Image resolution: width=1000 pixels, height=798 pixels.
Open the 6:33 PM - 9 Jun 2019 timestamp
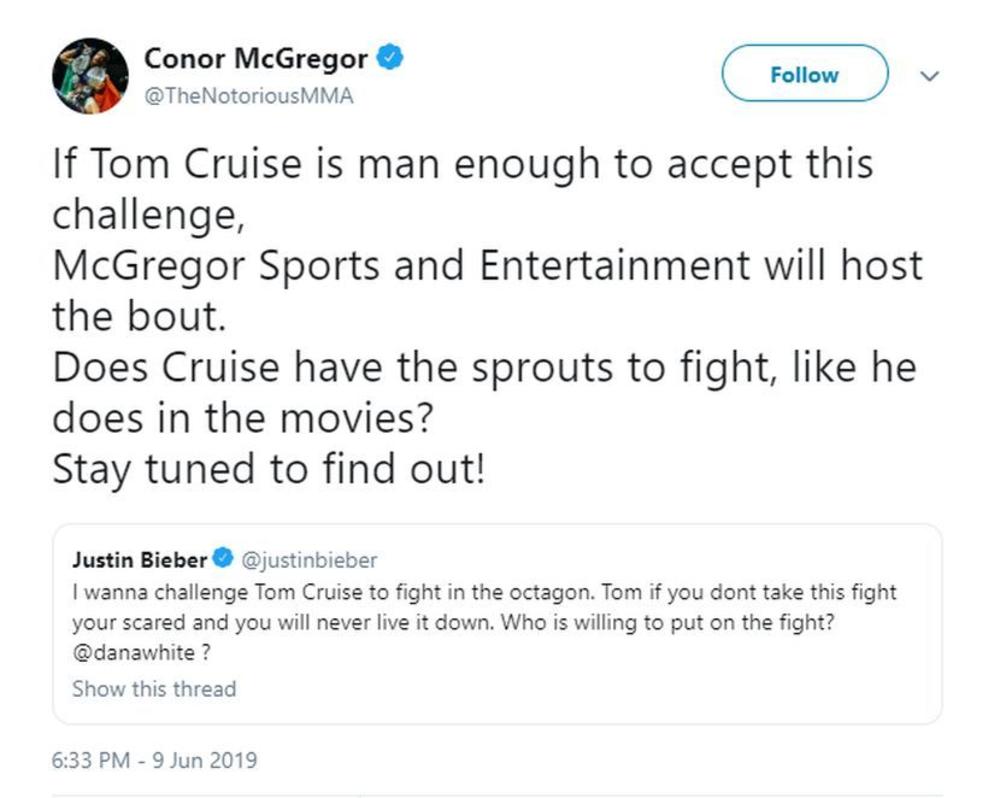(x=154, y=760)
